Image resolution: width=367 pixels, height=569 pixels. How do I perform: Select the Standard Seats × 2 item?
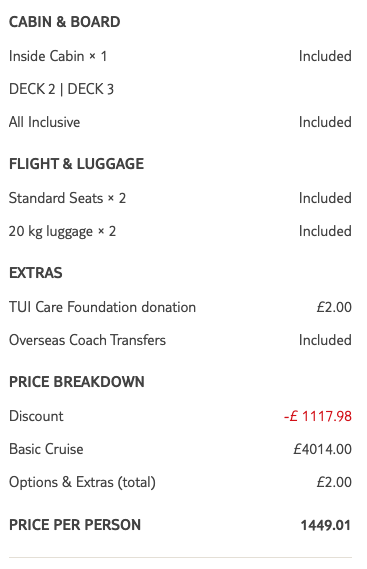tap(68, 198)
